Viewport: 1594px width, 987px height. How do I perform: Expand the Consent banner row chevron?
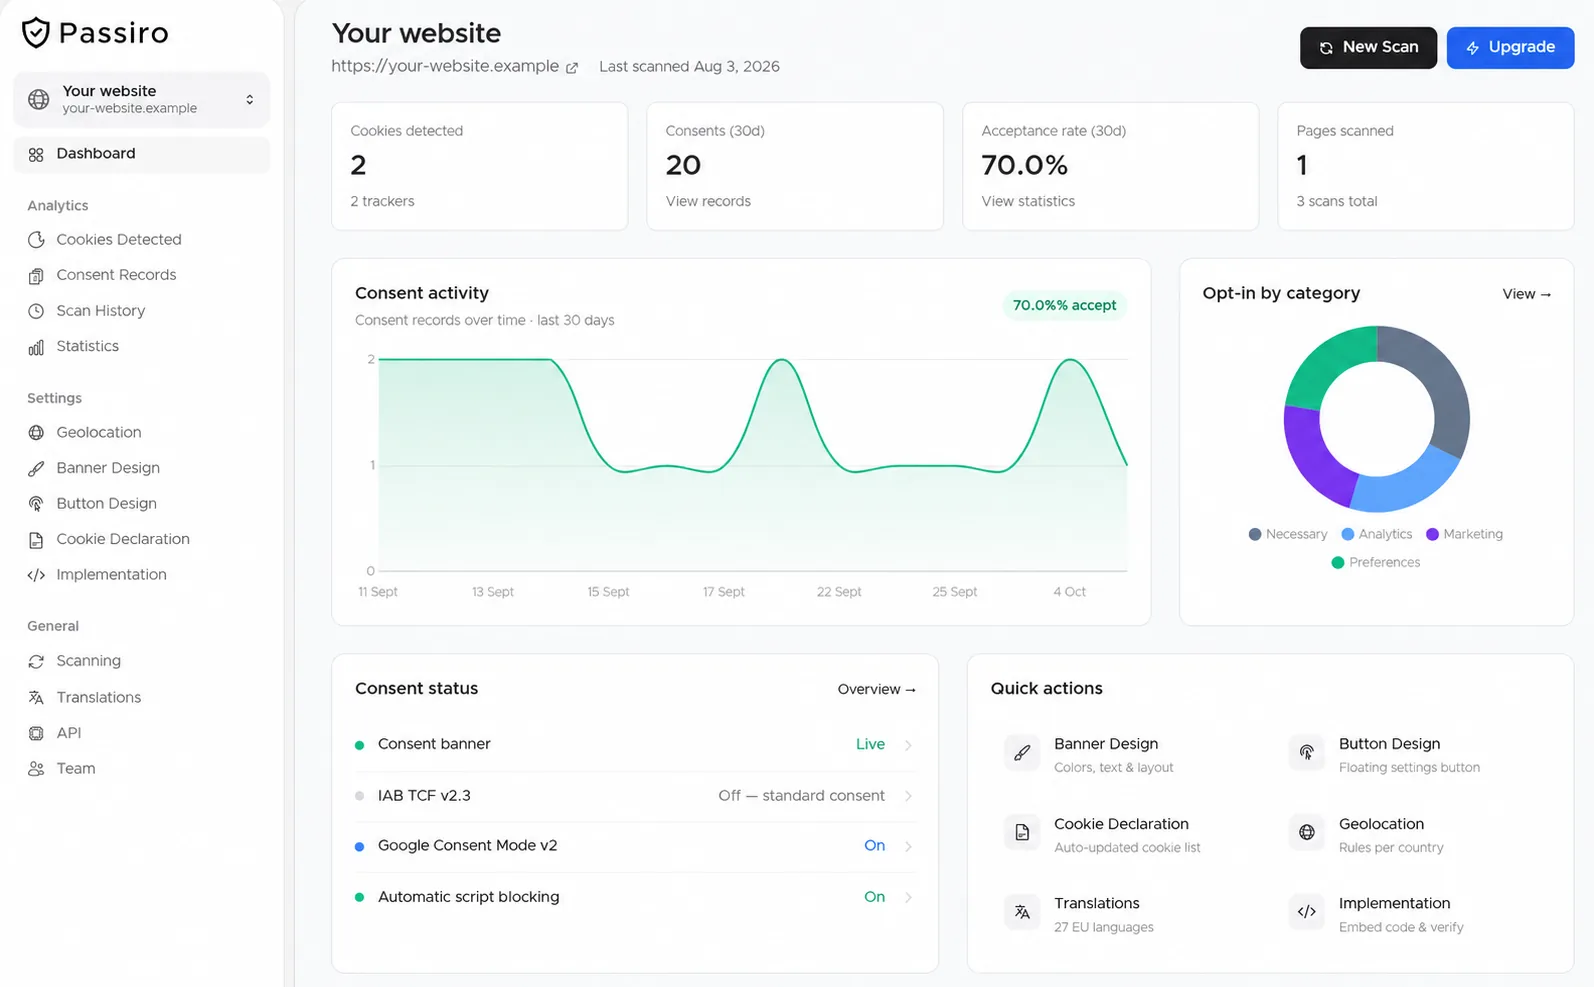[x=908, y=745]
